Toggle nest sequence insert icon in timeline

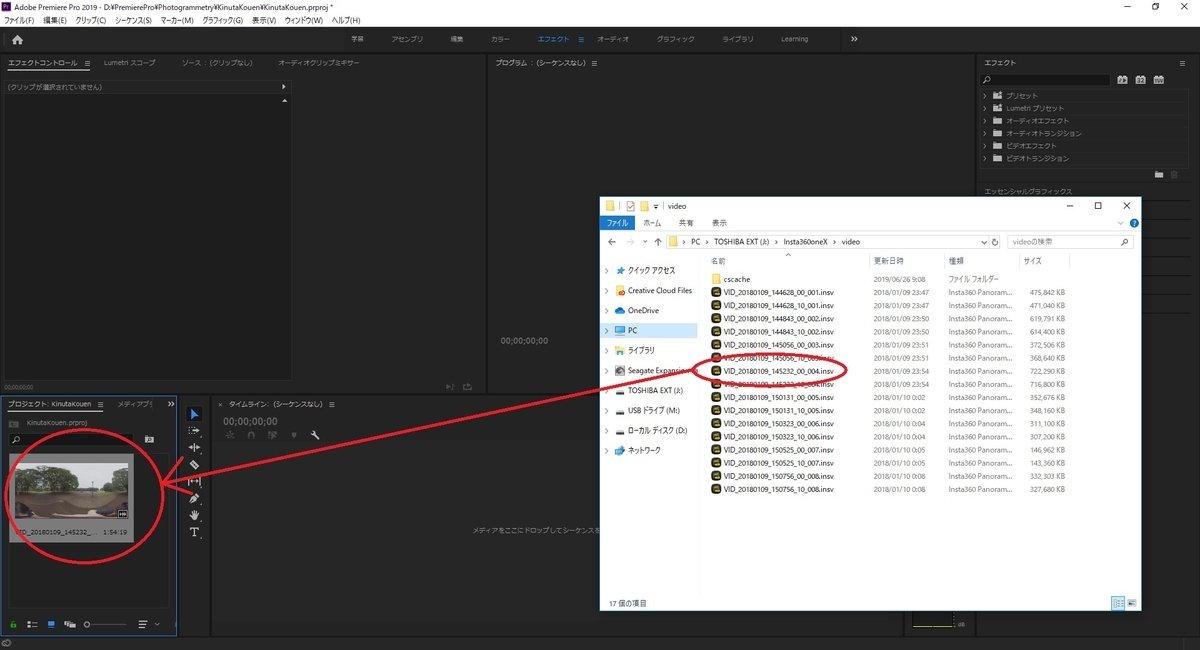point(230,435)
